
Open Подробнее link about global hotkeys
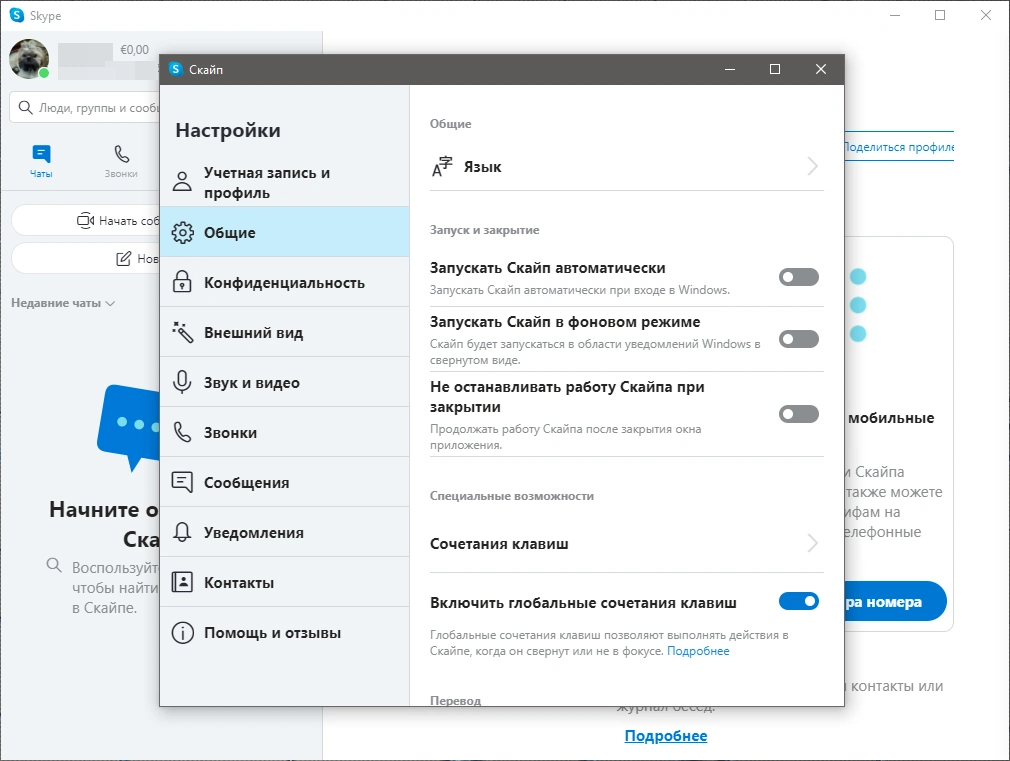click(x=698, y=651)
